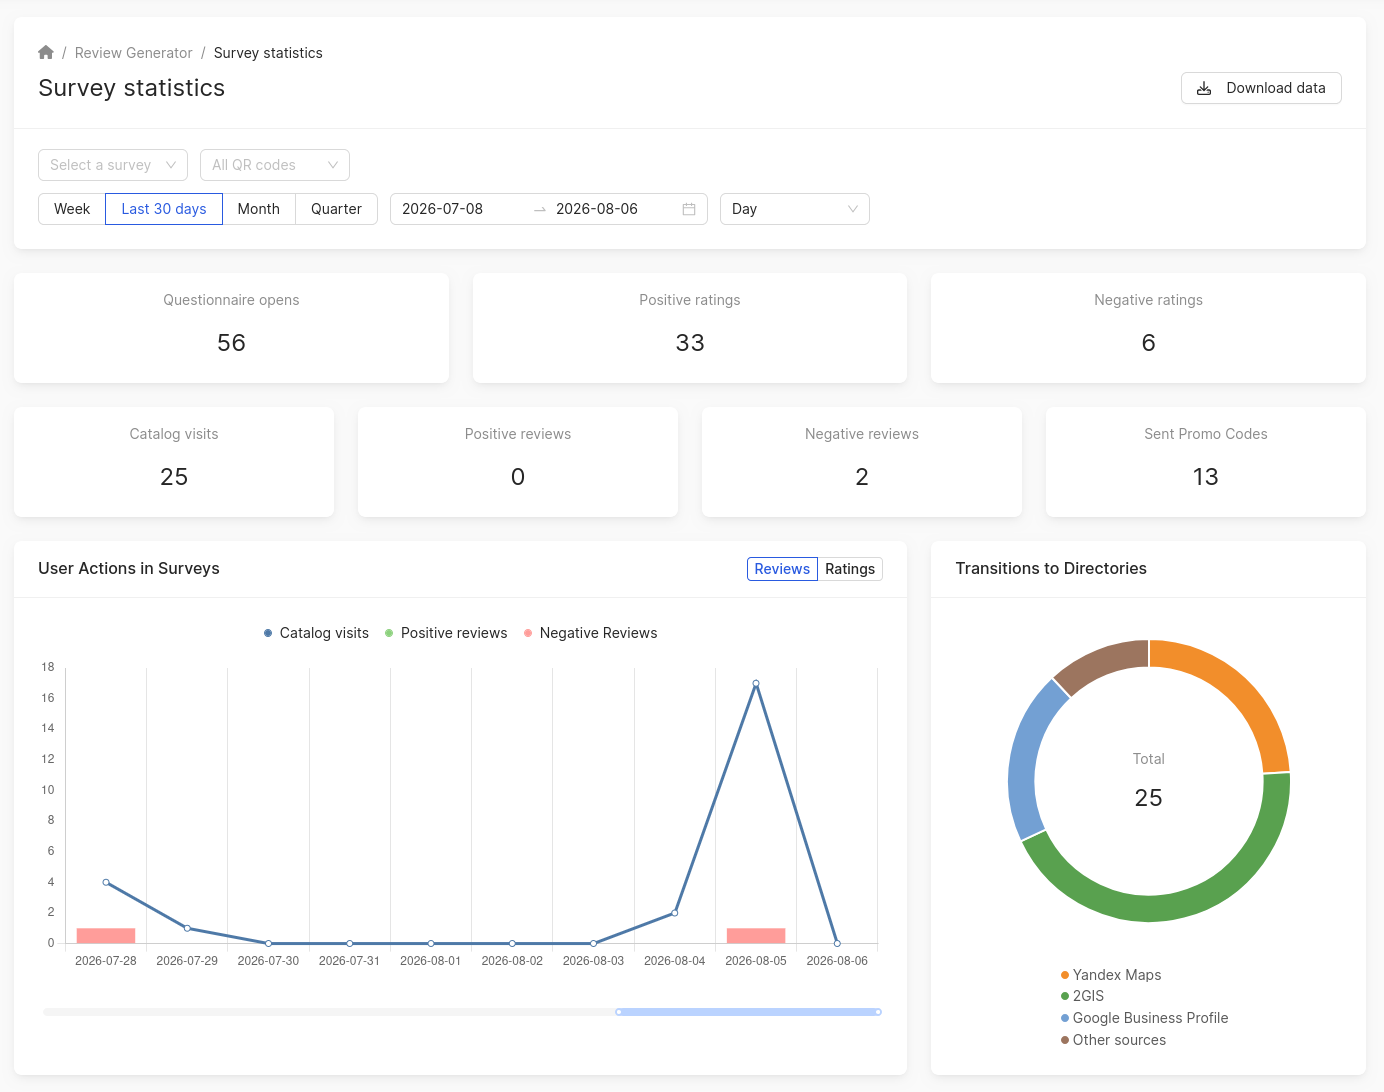Viewport: 1384px width, 1092px height.
Task: Click the Download data button
Action: (x=1261, y=88)
